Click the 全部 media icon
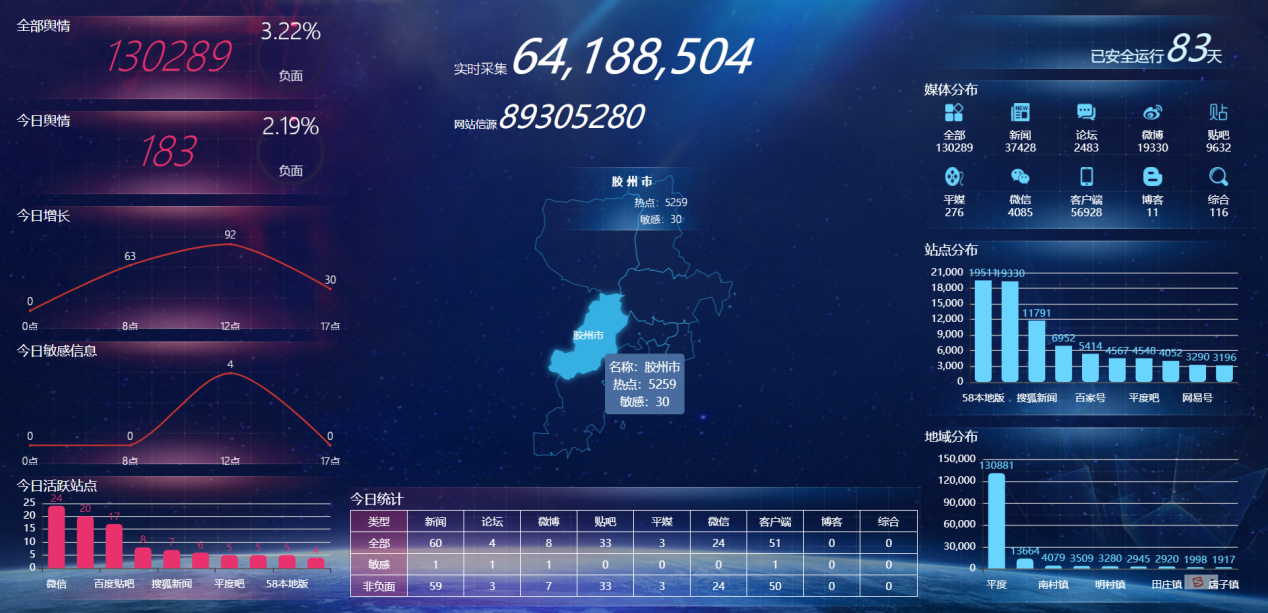This screenshot has width=1268, height=613. pyautogui.click(x=954, y=112)
